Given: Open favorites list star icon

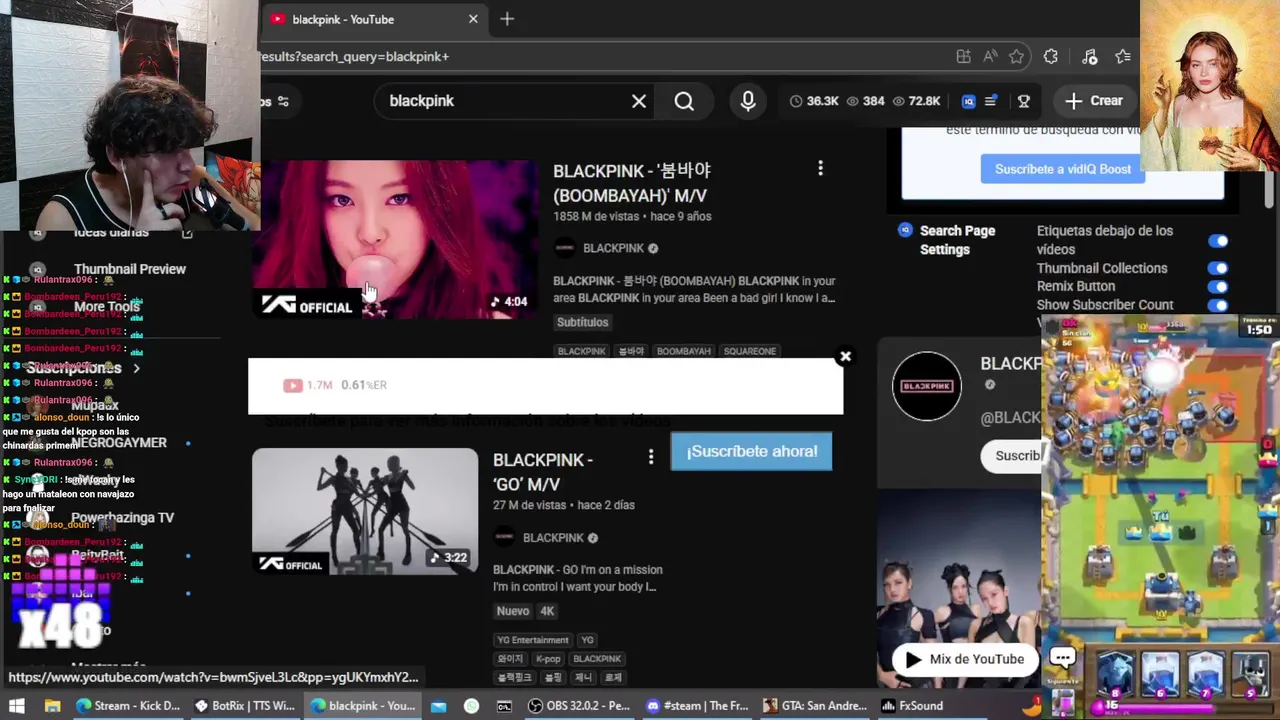Looking at the screenshot, I should click(x=1123, y=57).
